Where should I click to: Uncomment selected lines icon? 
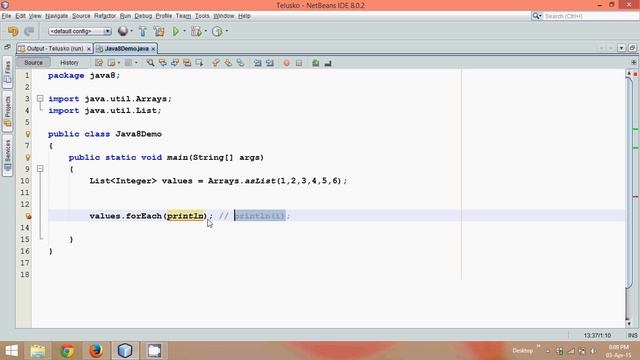point(328,63)
